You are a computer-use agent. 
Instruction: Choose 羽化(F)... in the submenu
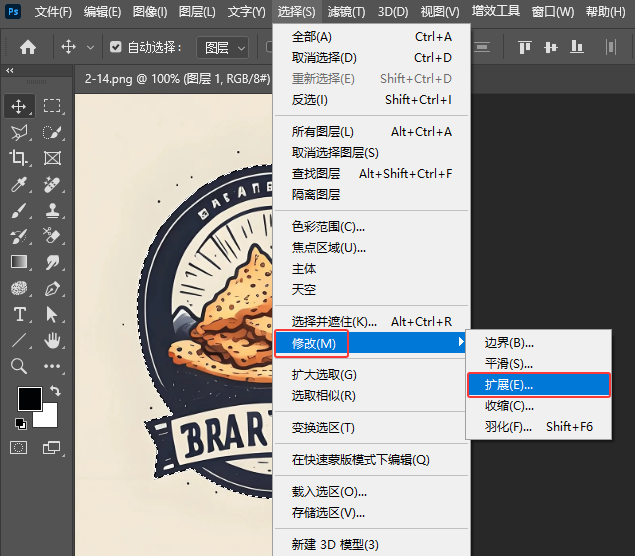pos(539,427)
